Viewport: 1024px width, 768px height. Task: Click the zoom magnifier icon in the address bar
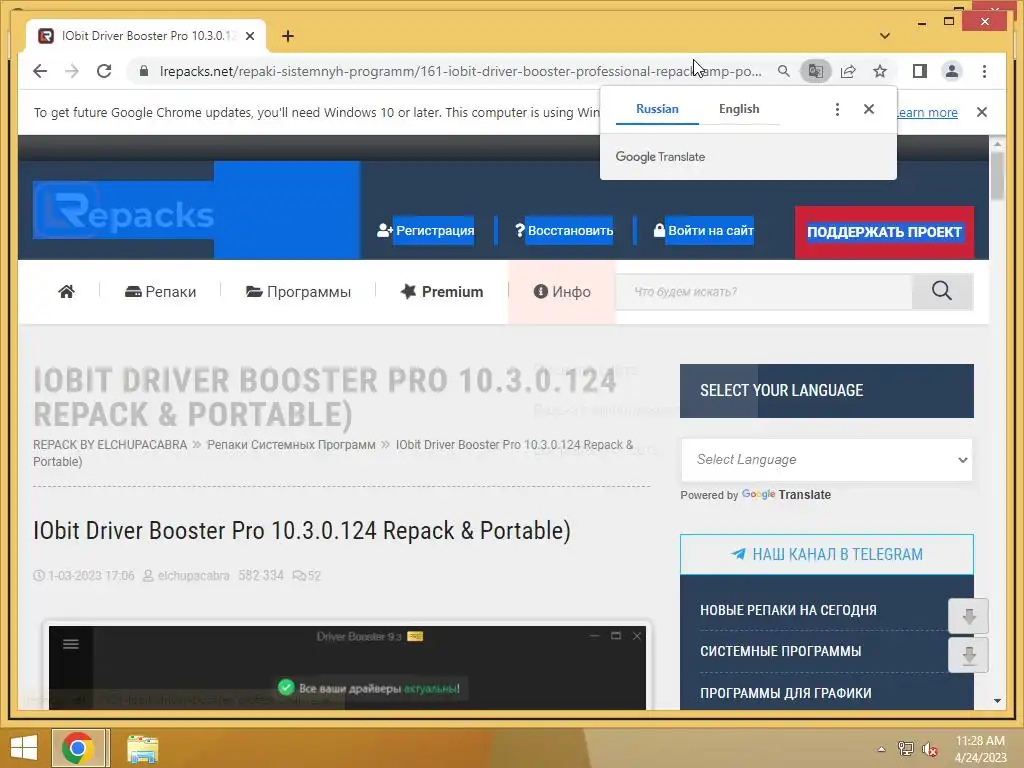(784, 71)
